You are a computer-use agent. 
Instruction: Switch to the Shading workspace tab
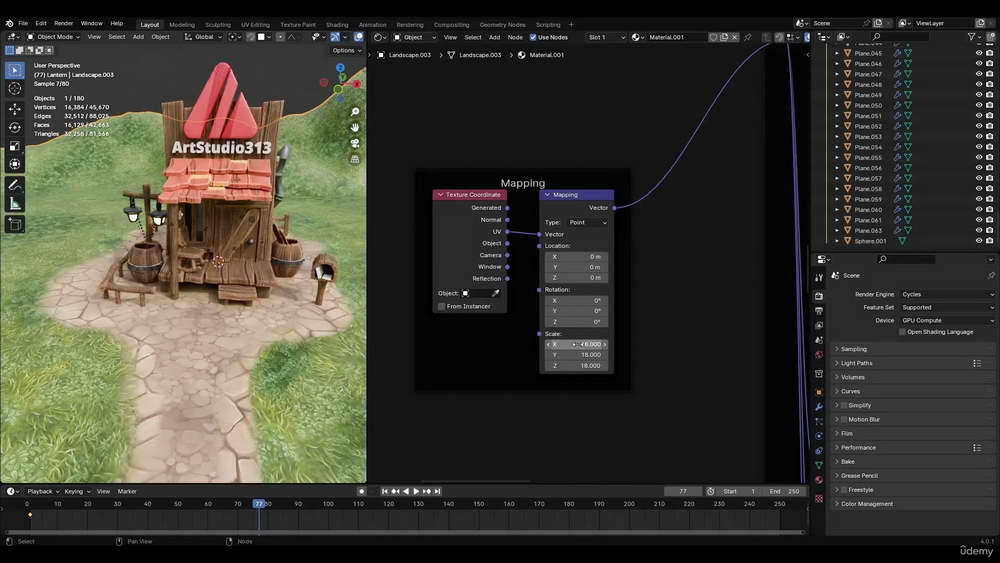pos(337,25)
